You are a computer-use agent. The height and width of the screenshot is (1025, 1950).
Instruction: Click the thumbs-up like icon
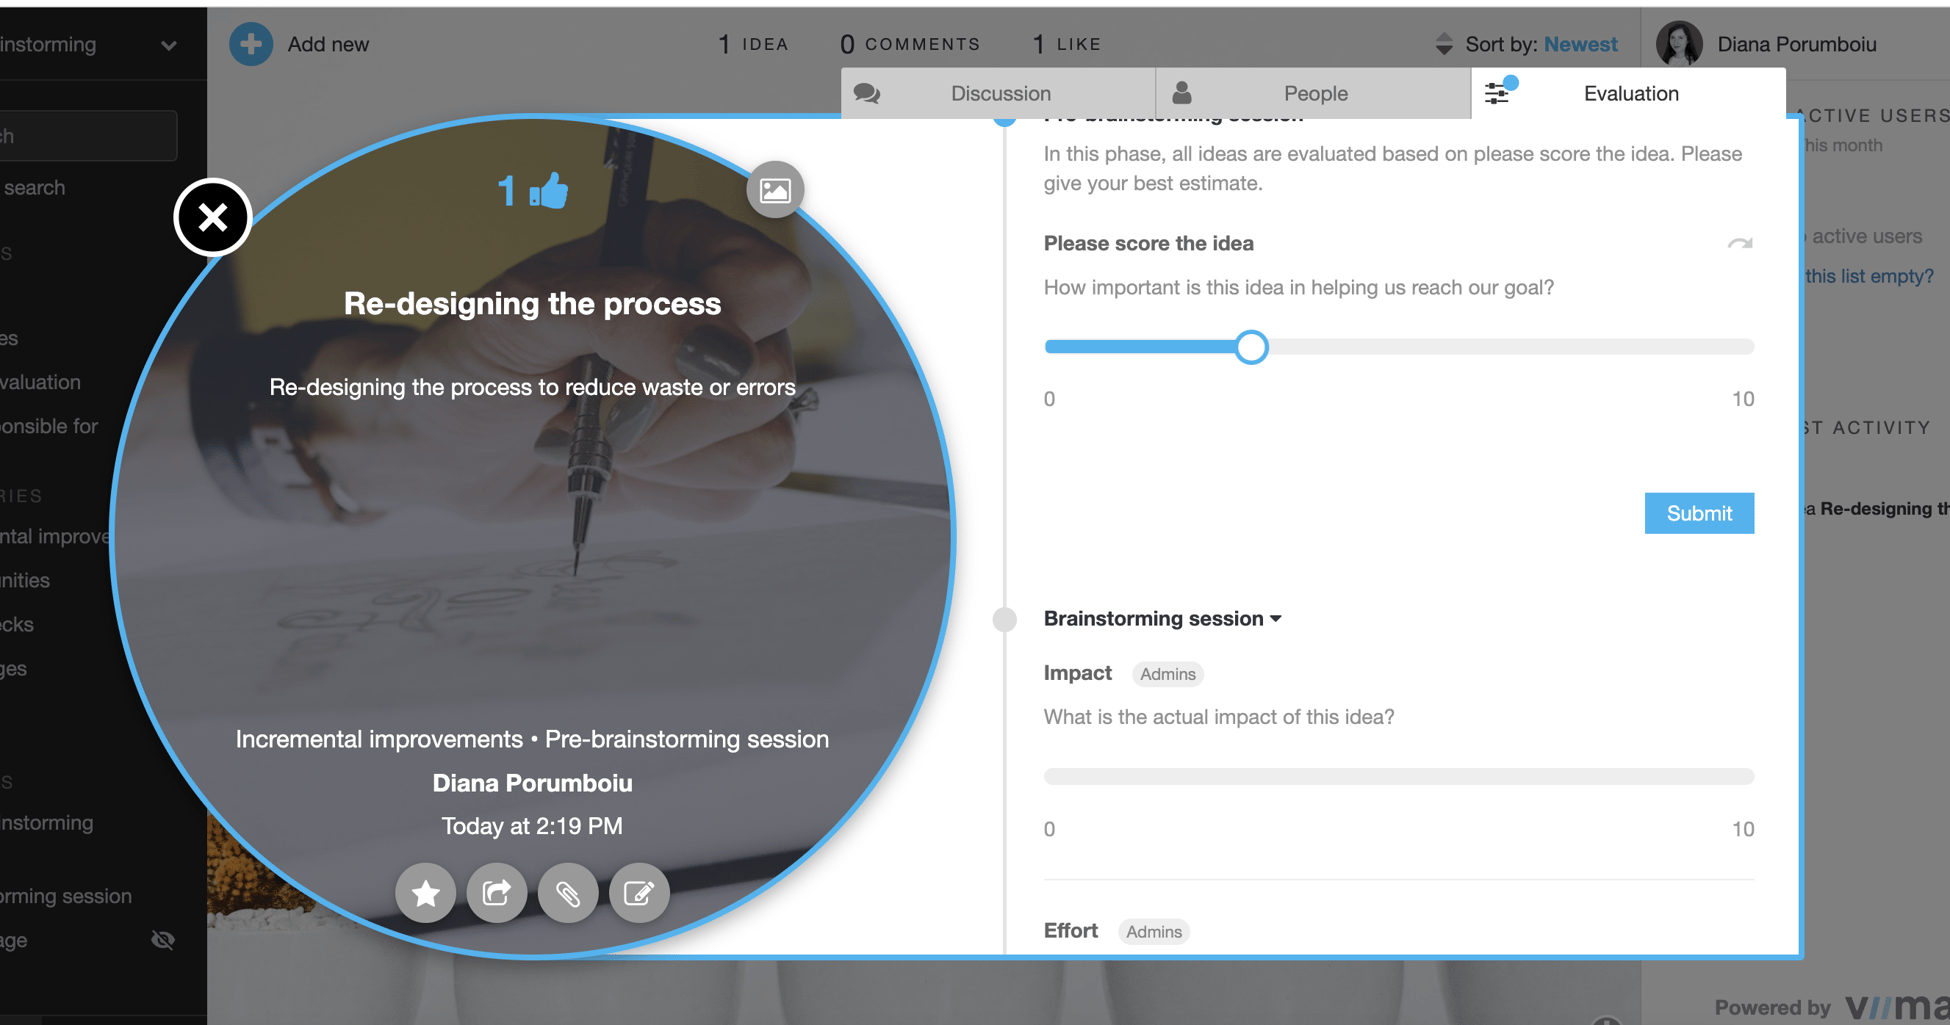pos(548,191)
